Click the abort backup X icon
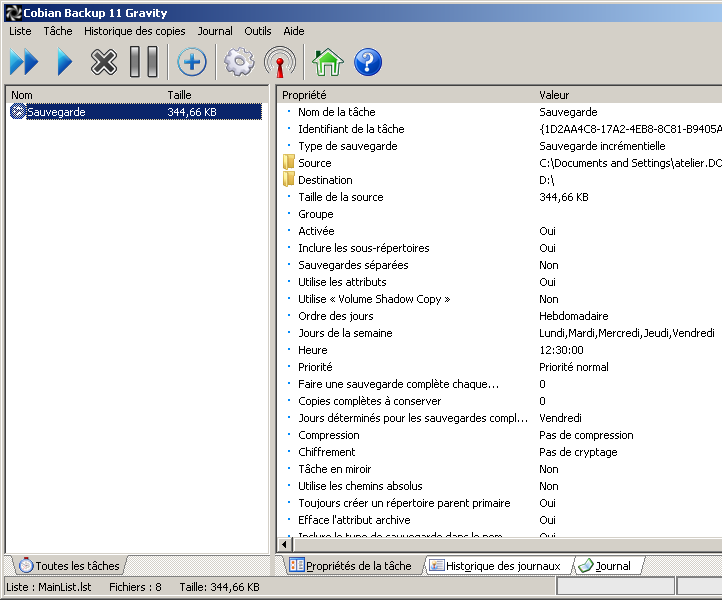The image size is (722, 600). (x=104, y=63)
